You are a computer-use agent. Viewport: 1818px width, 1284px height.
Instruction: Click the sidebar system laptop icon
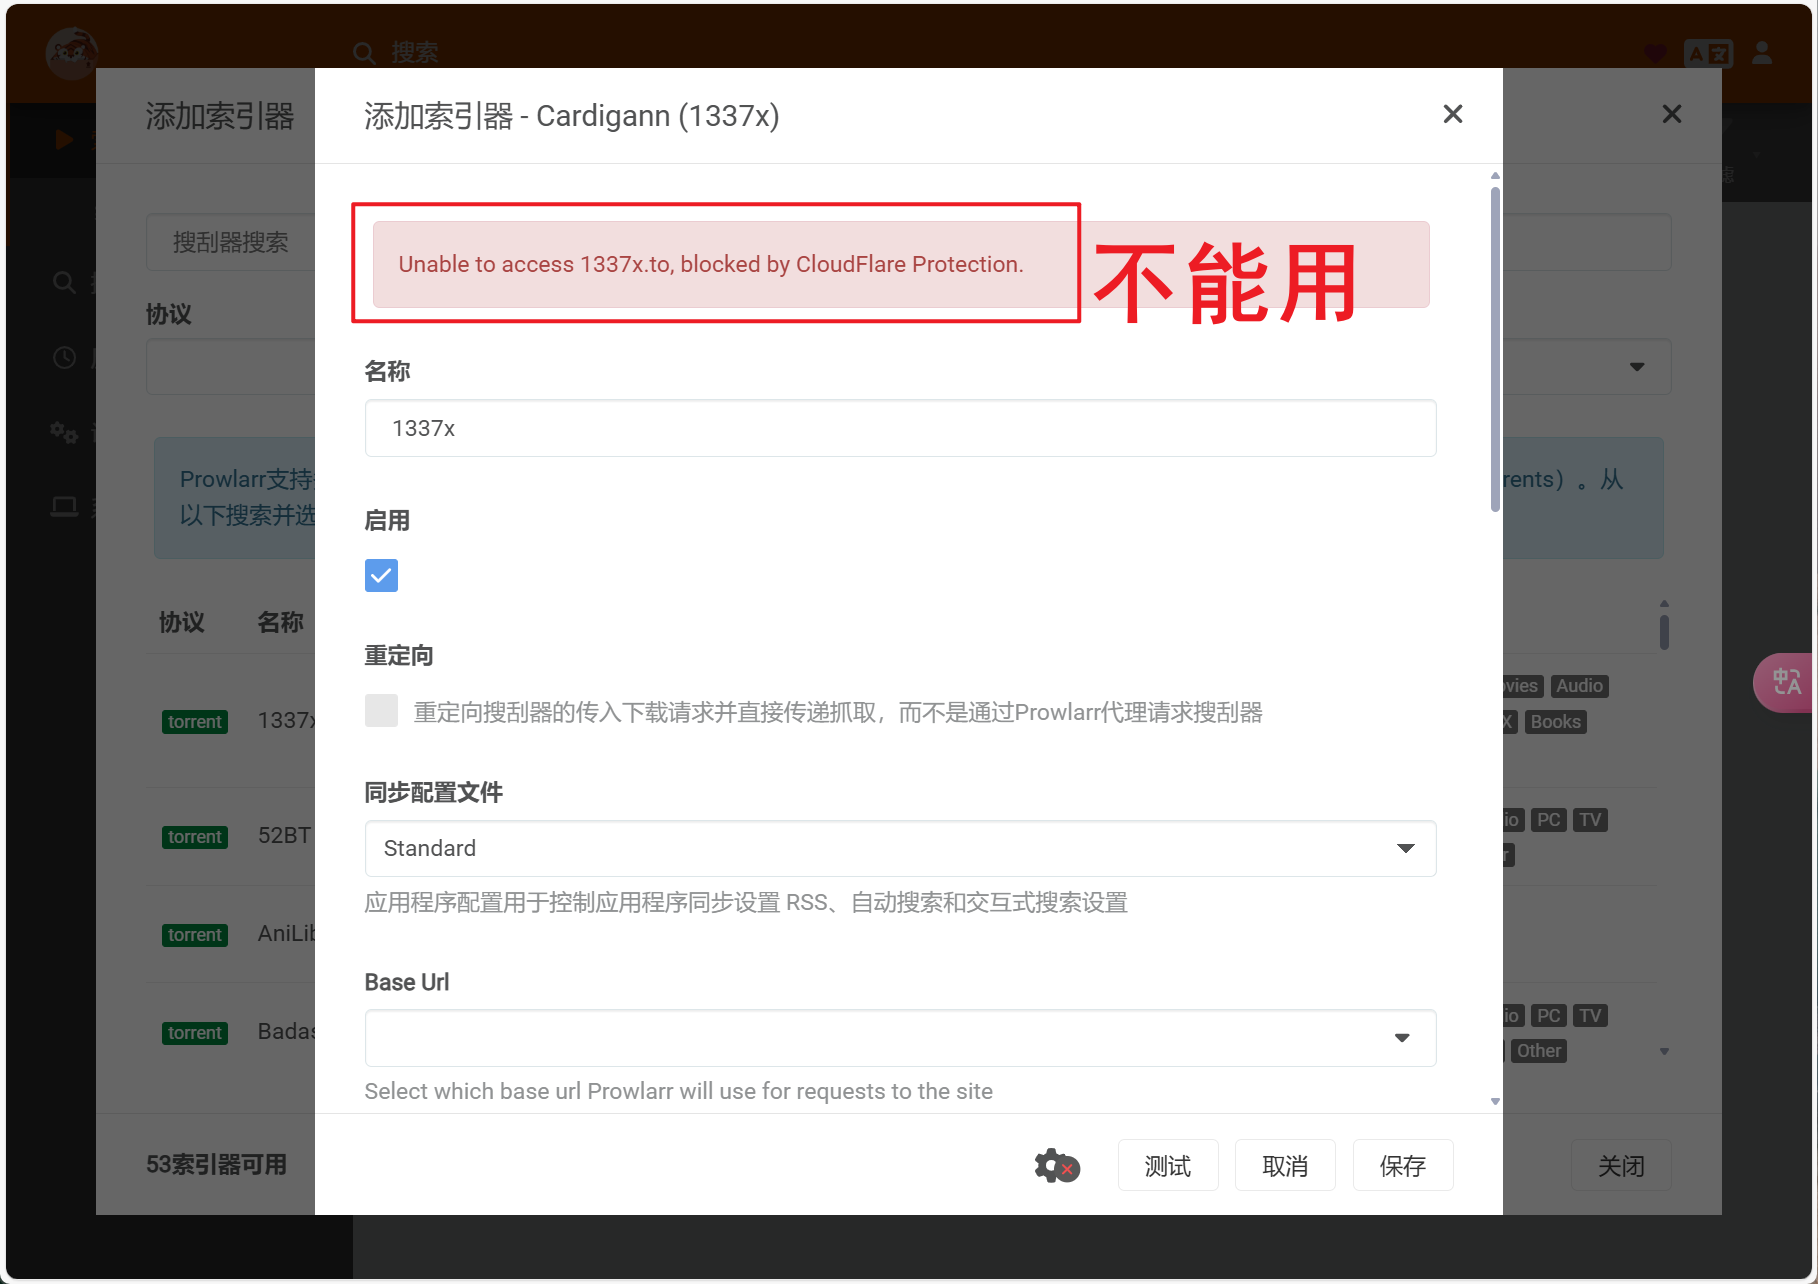tap(64, 507)
